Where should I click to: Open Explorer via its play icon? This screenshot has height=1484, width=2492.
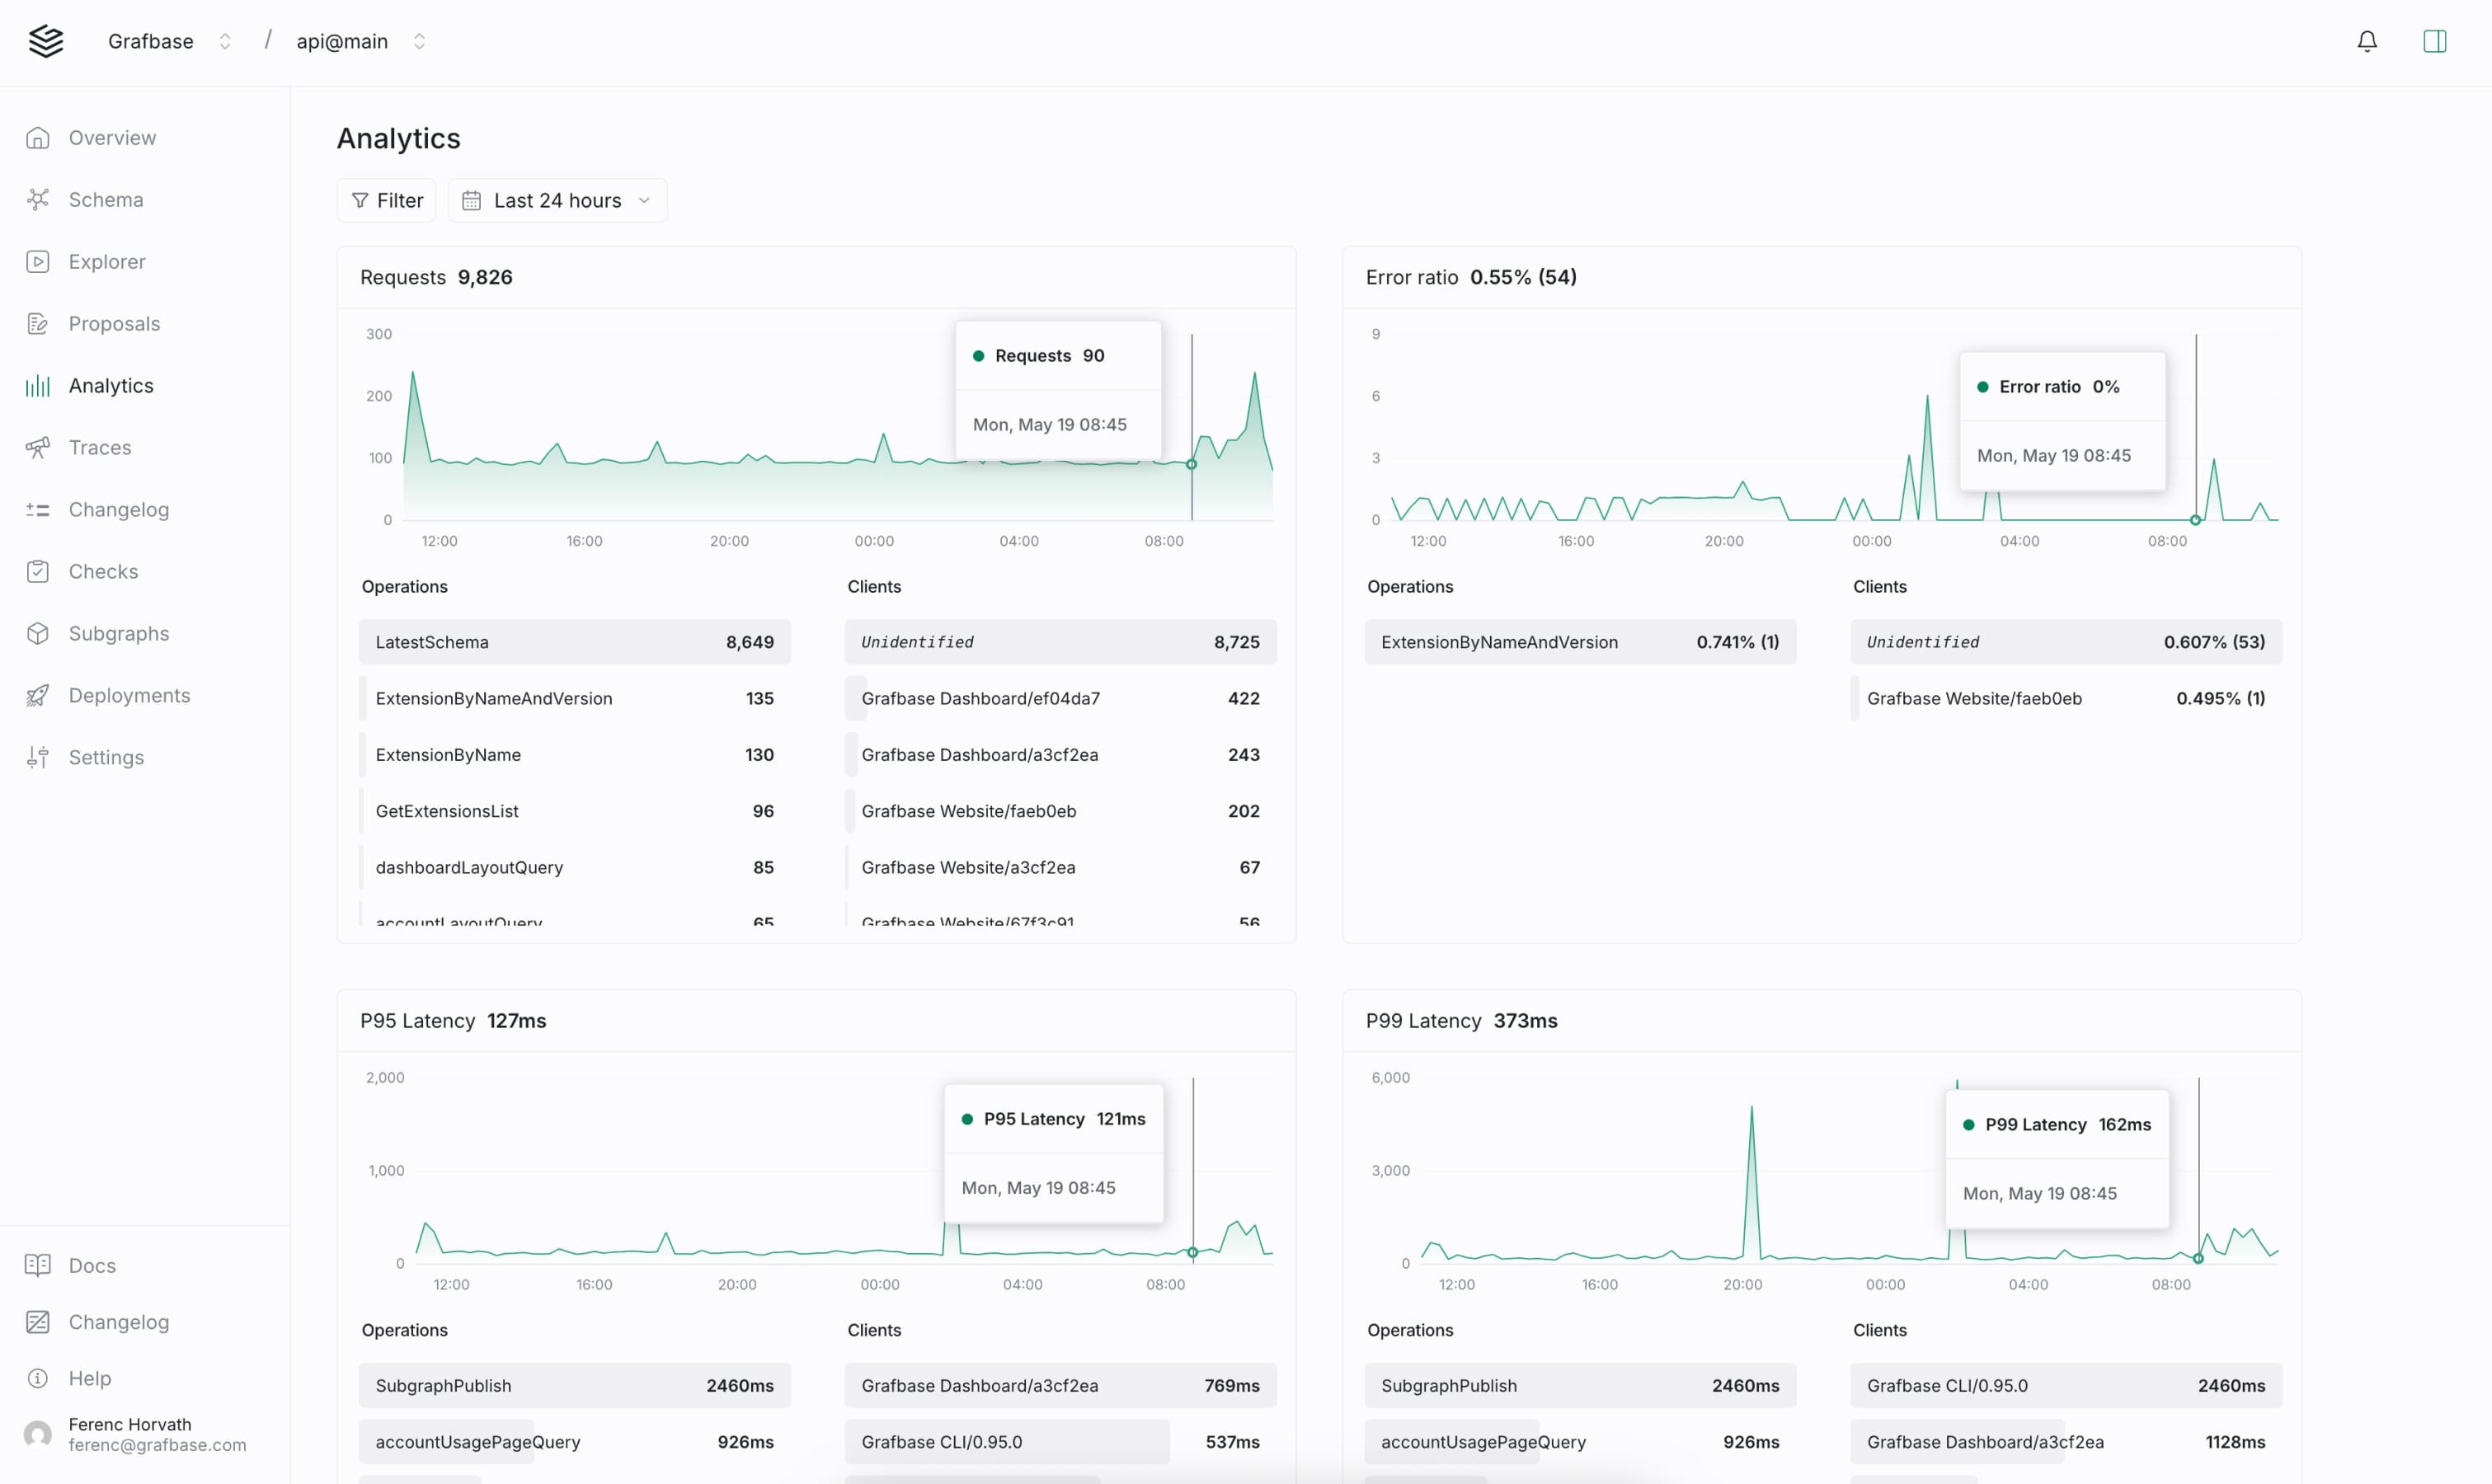tap(38, 262)
